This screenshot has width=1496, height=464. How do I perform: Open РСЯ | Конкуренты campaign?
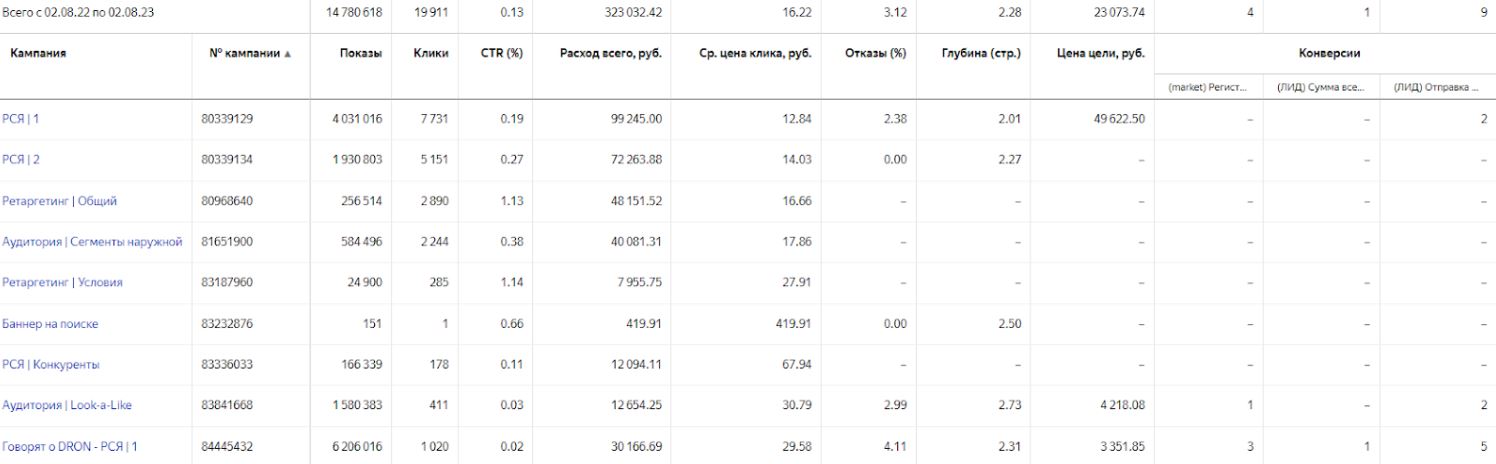[51, 365]
